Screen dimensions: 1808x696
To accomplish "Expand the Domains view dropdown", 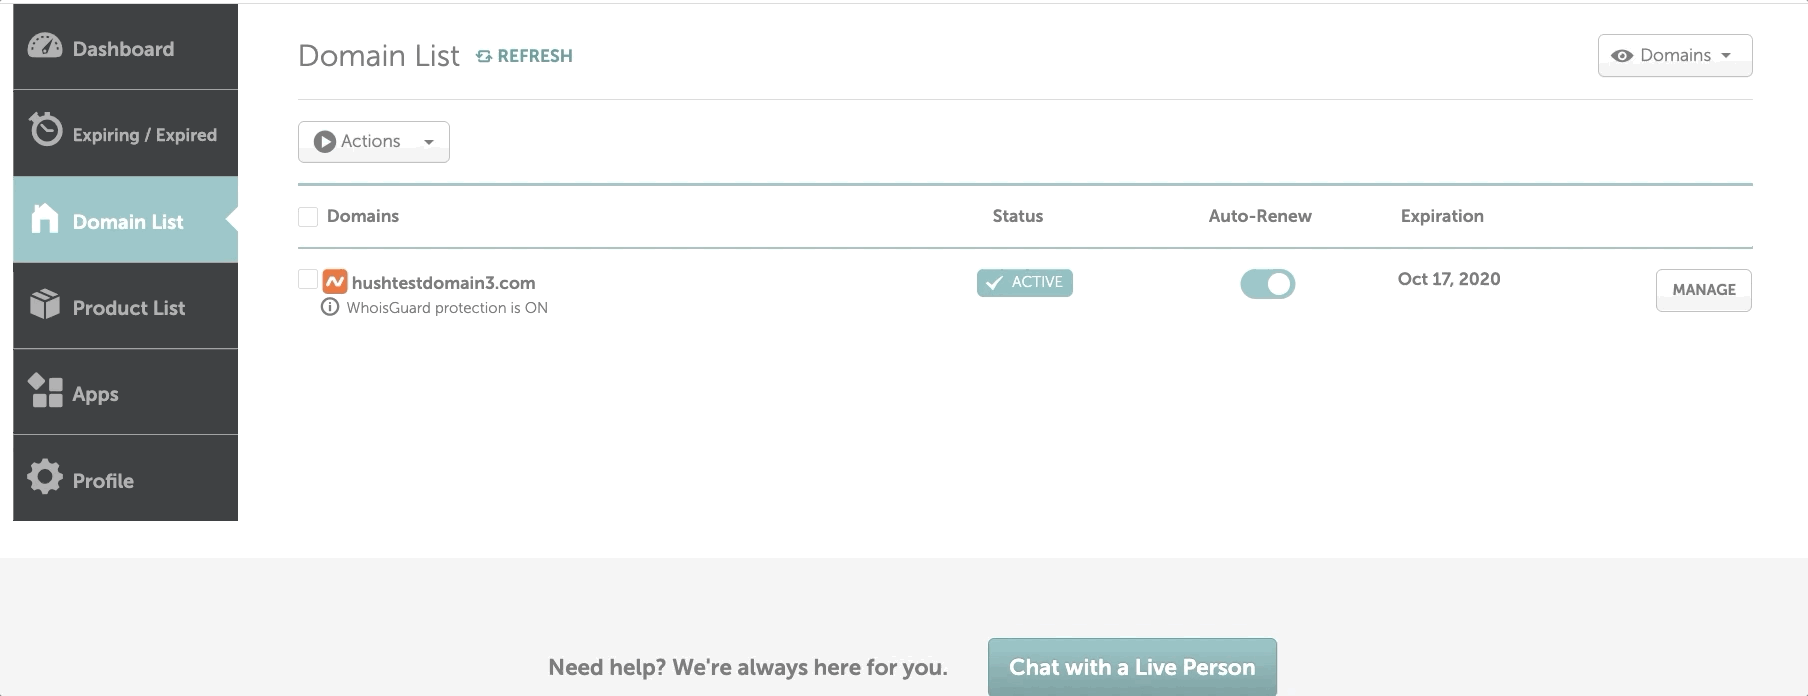I will pos(1674,56).
